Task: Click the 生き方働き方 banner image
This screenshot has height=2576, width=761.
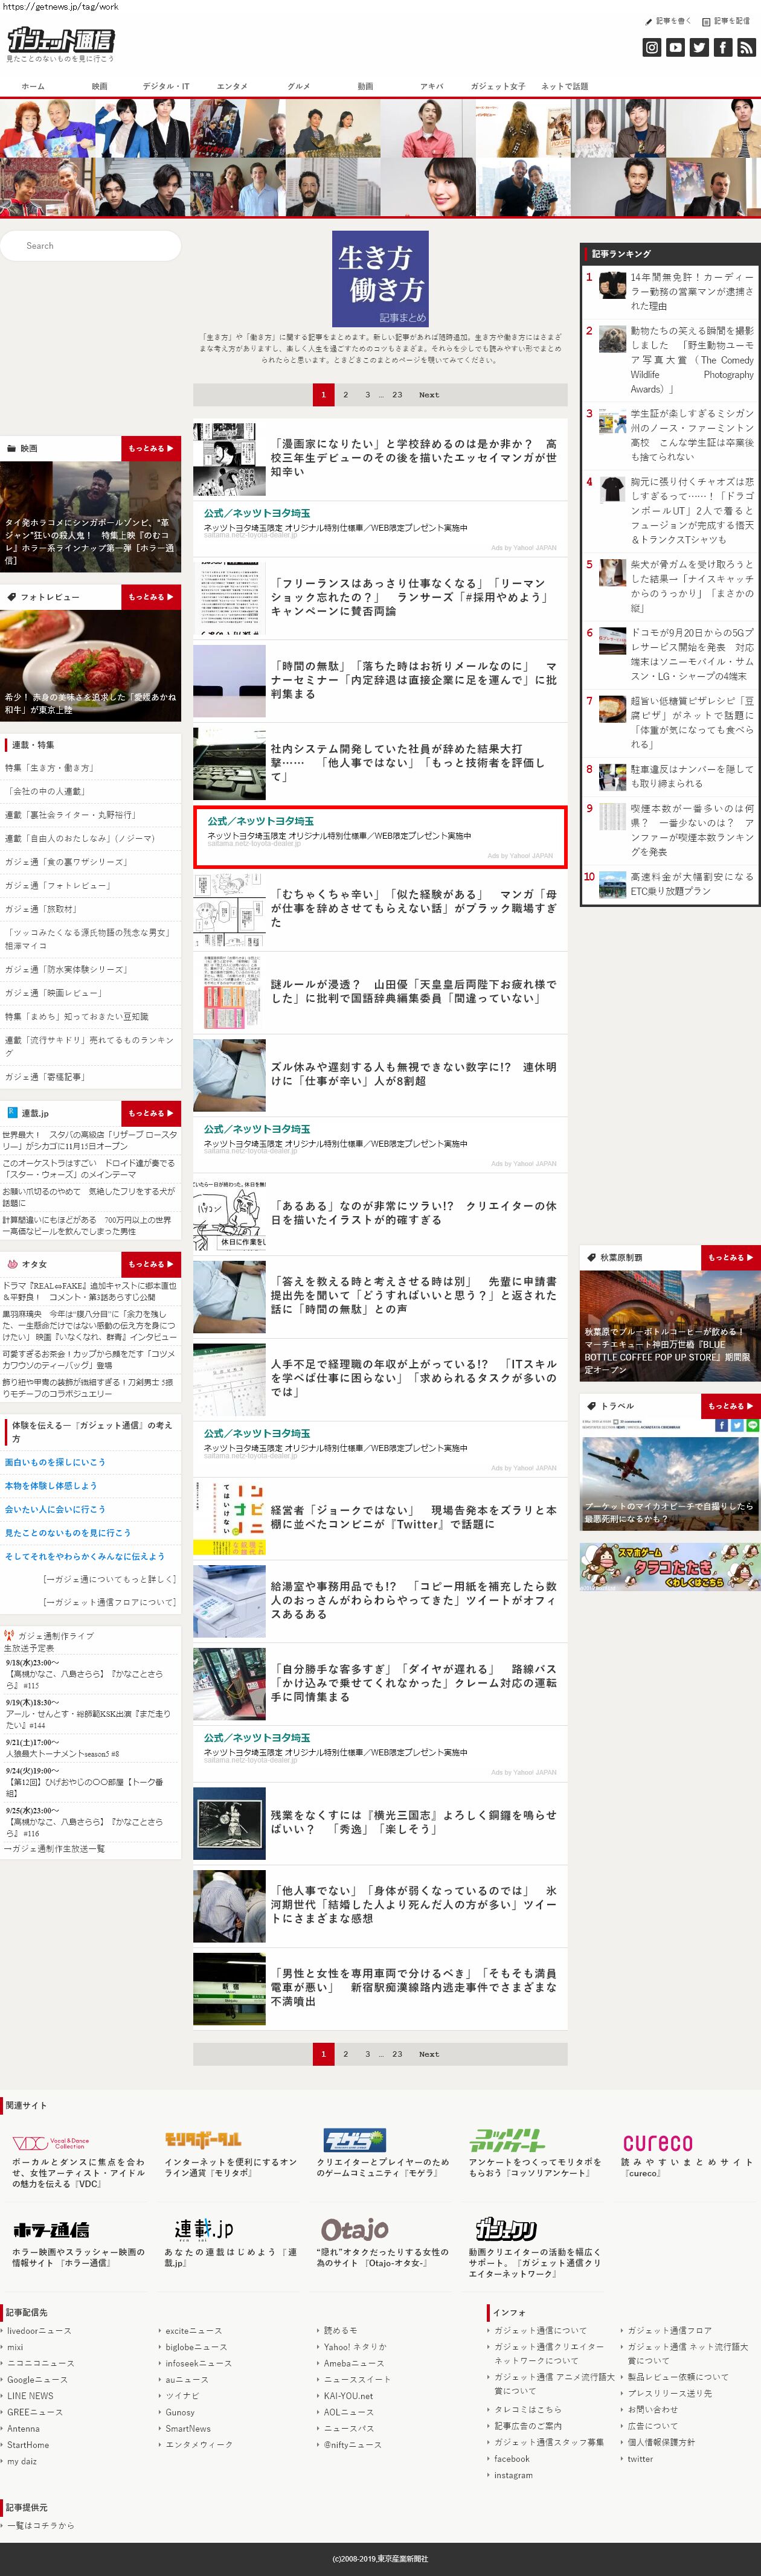Action: (380, 279)
